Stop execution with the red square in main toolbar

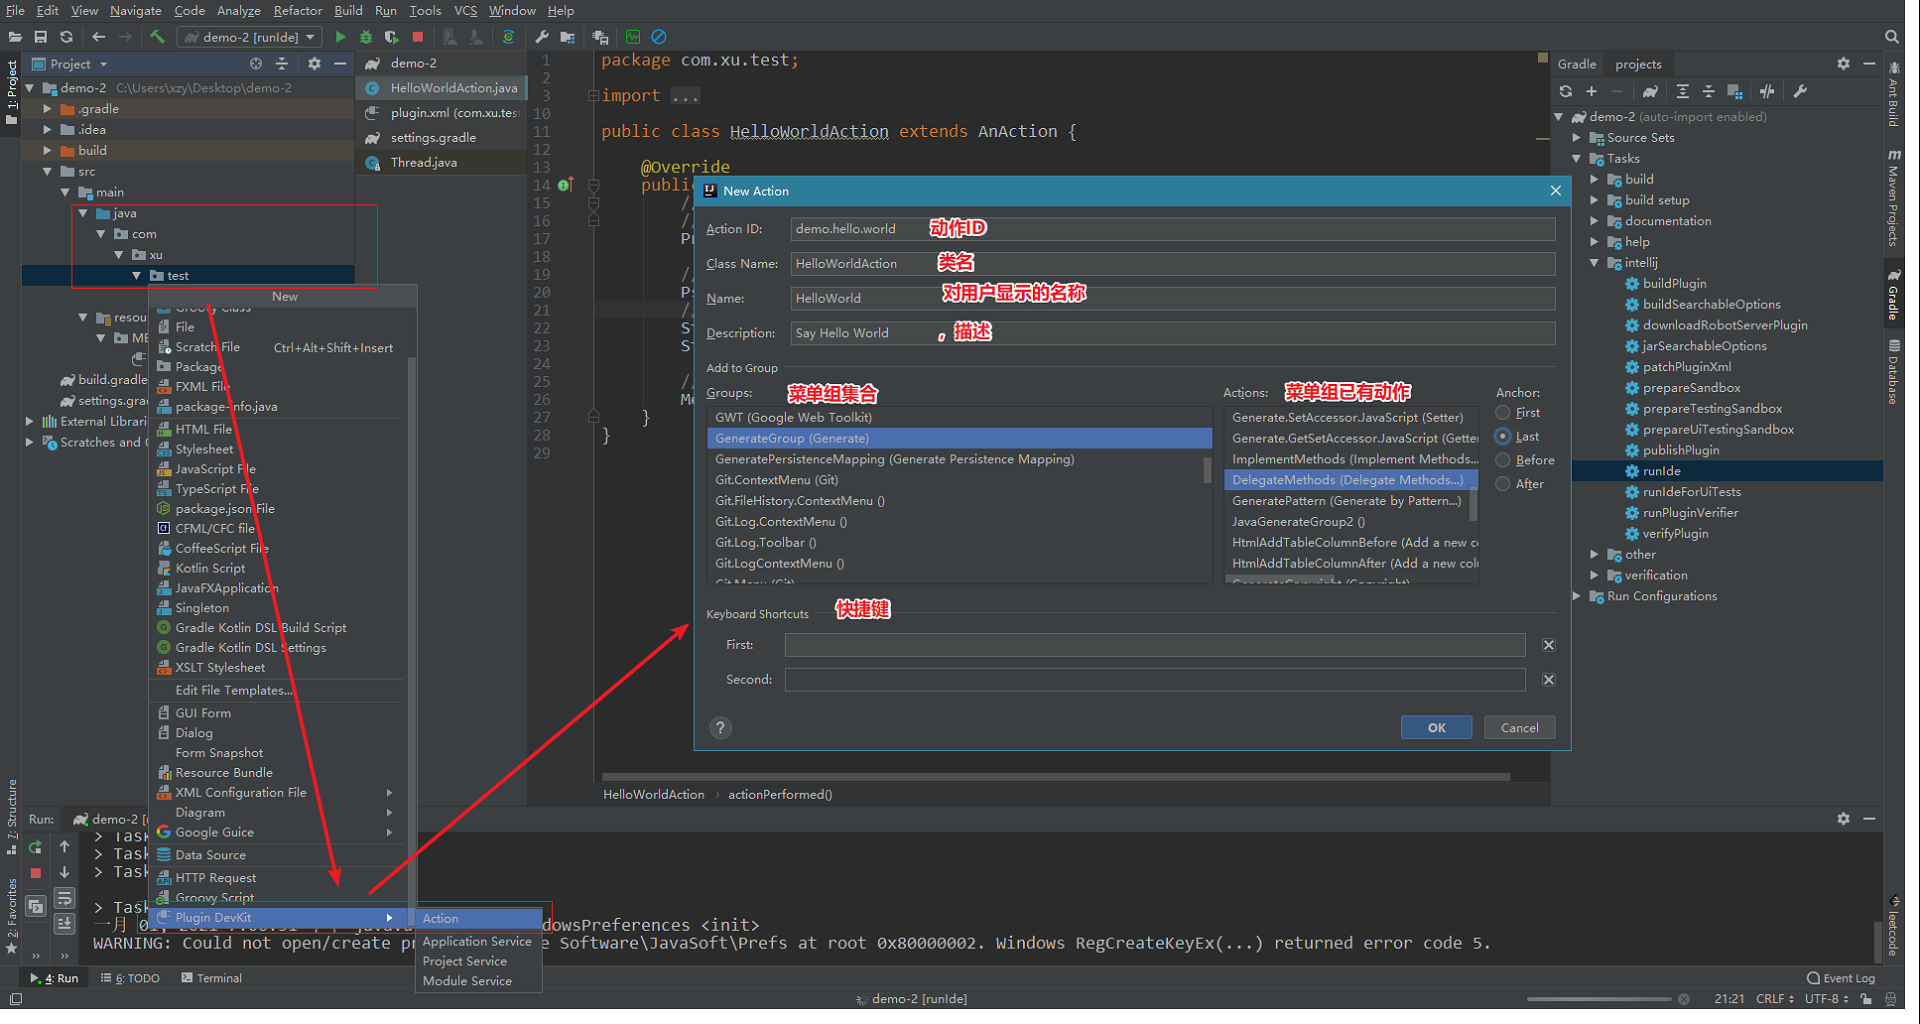click(418, 37)
